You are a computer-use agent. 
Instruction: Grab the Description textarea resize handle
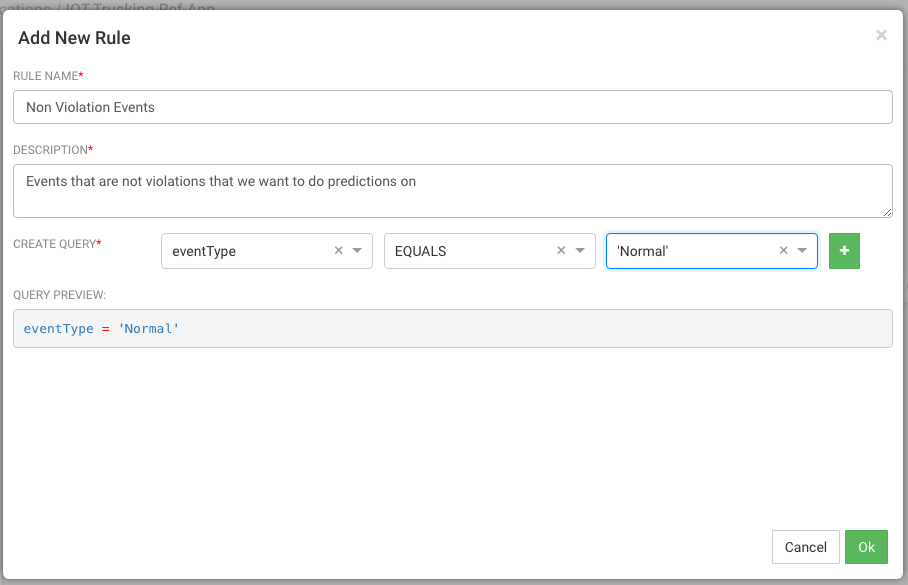887,212
